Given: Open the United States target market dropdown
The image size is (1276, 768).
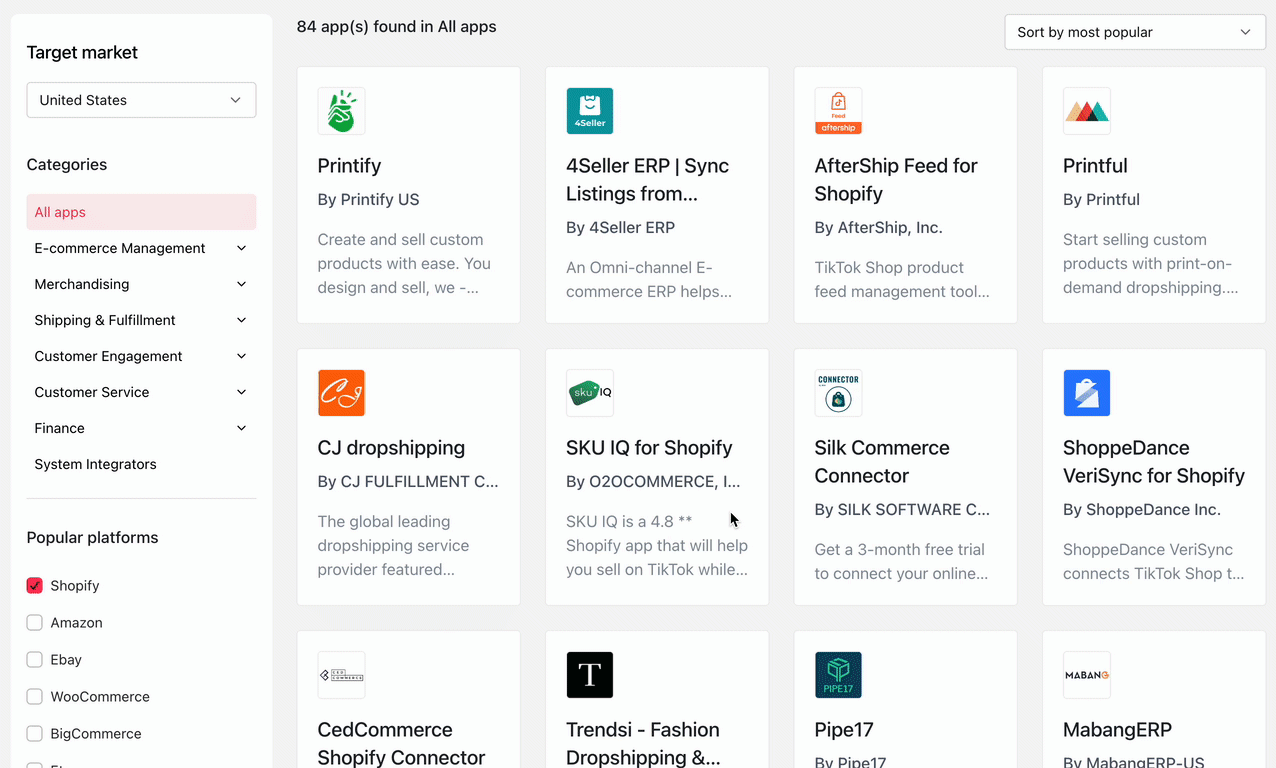Looking at the screenshot, I should (141, 100).
